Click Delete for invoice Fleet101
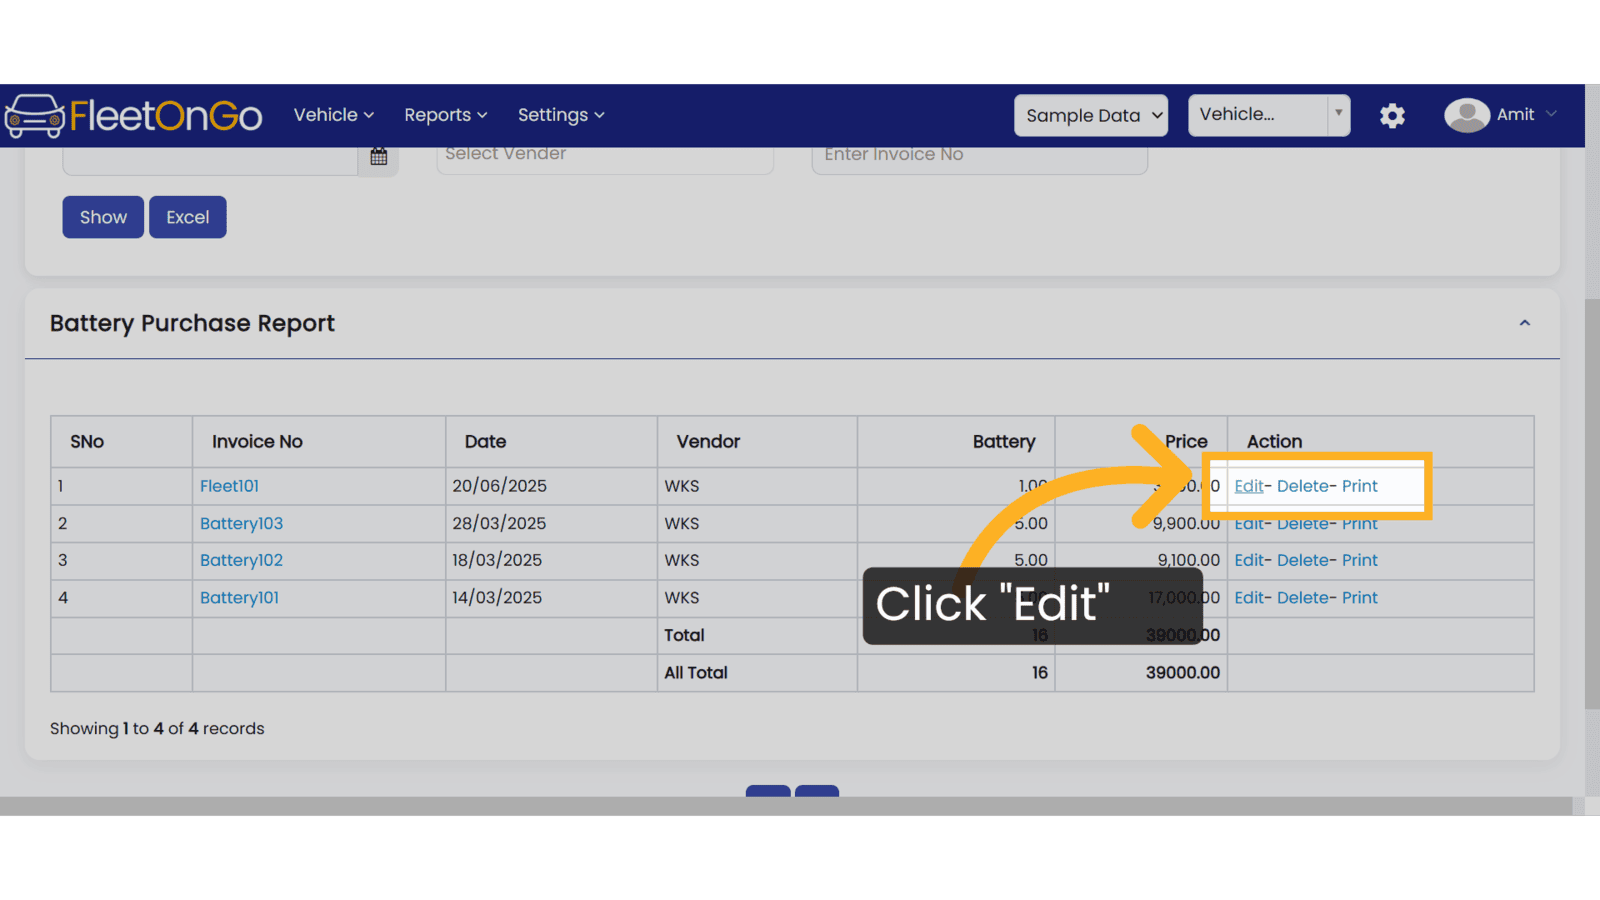The width and height of the screenshot is (1600, 900). (x=1303, y=486)
